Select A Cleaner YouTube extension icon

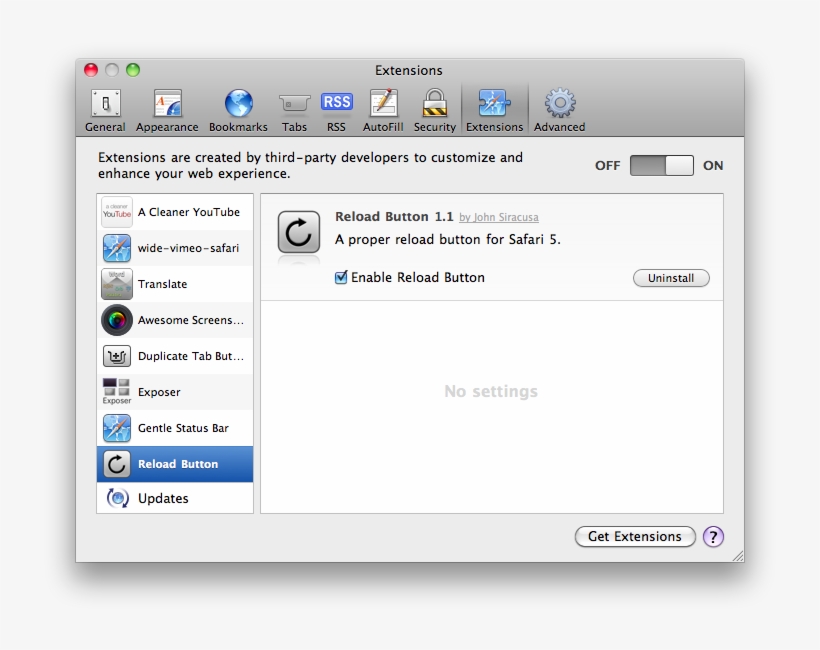[x=117, y=212]
